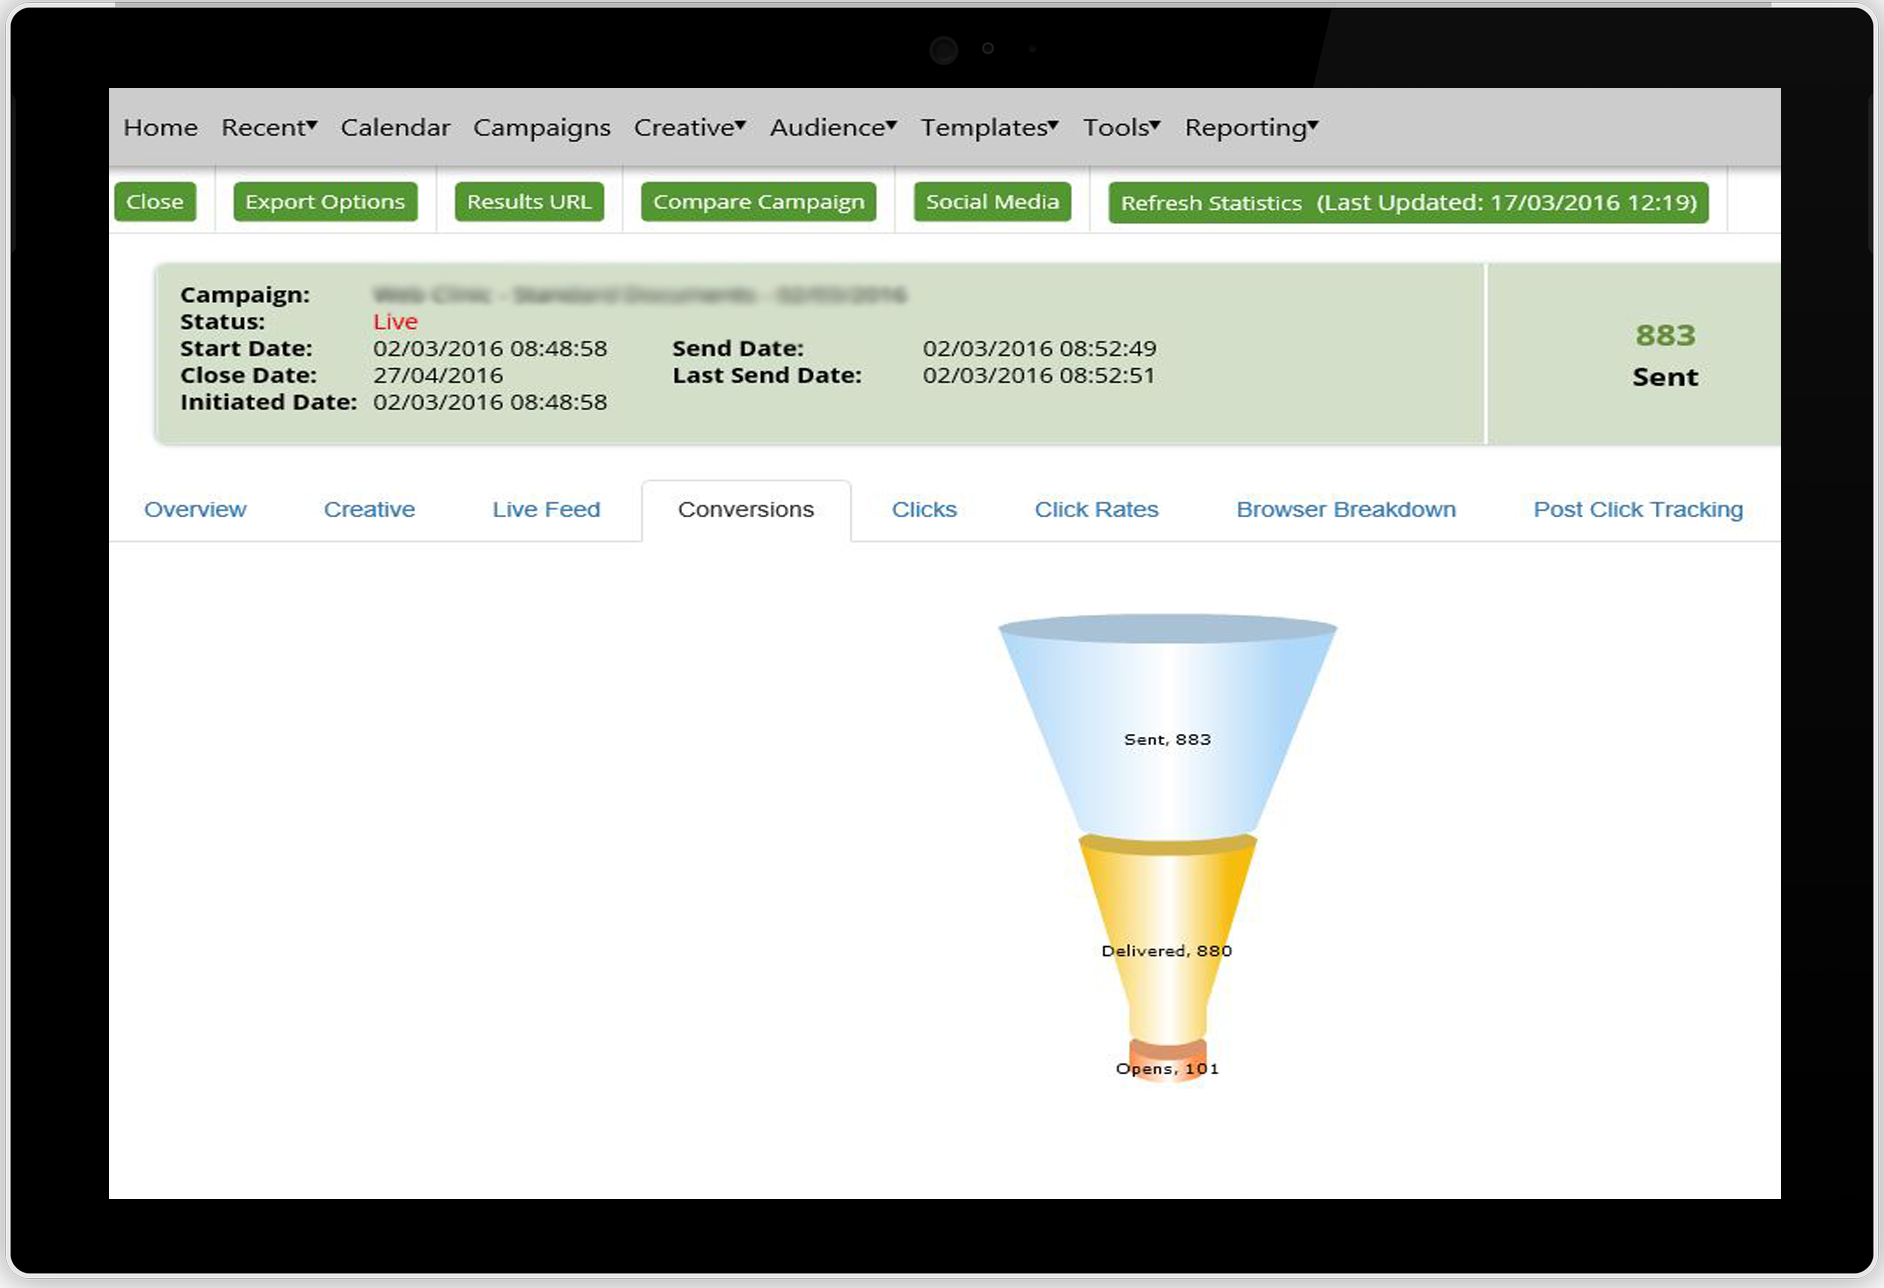
Task: Switch to the Live Feed tab
Action: [546, 509]
